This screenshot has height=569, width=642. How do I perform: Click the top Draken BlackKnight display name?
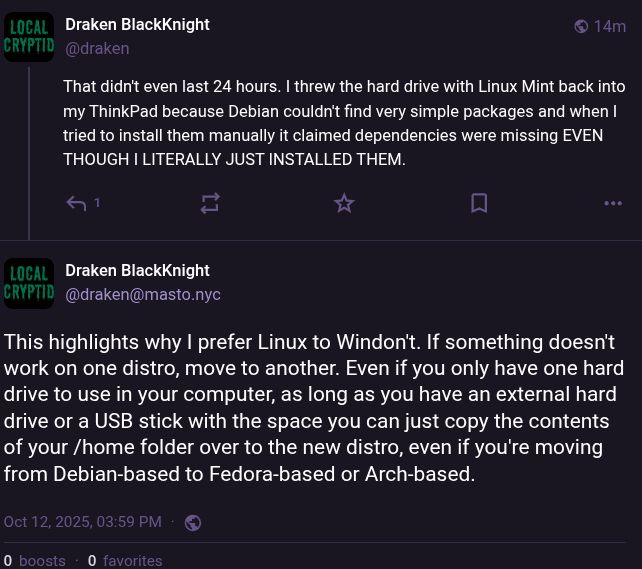tap(137, 24)
